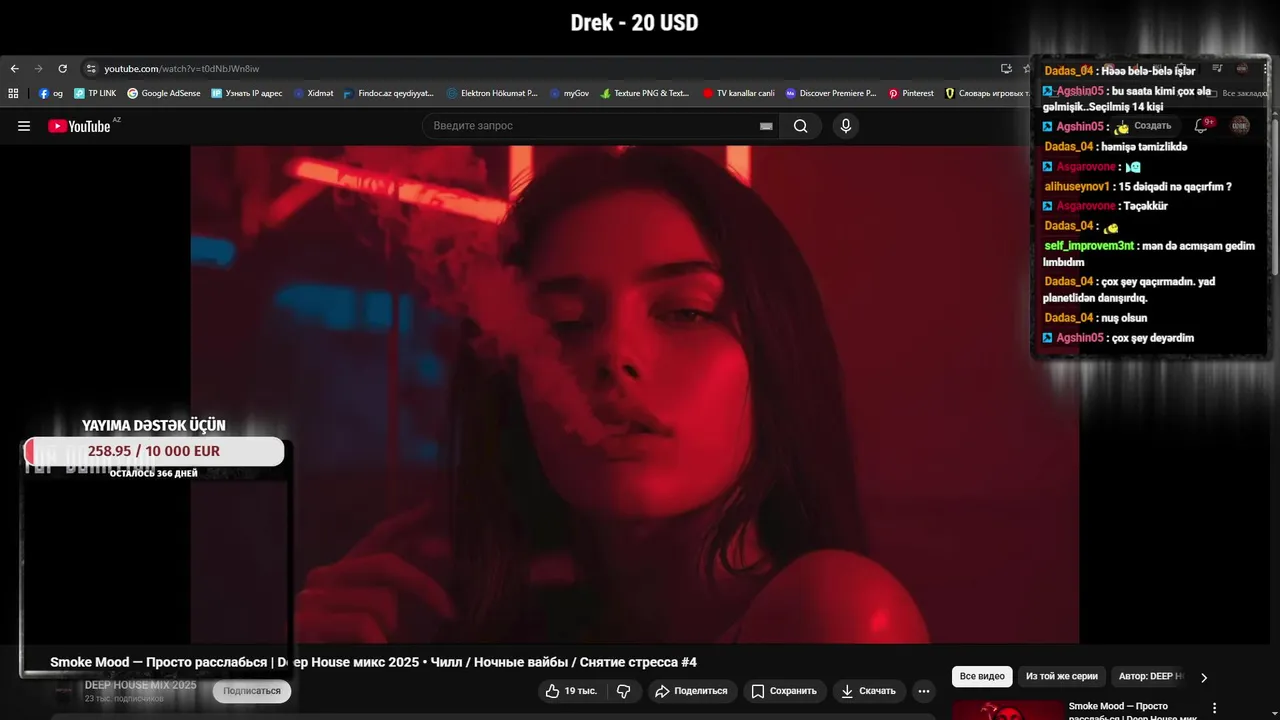The image size is (1280, 720).
Task: Open the on-screen keyboard in search box
Action: tap(766, 126)
